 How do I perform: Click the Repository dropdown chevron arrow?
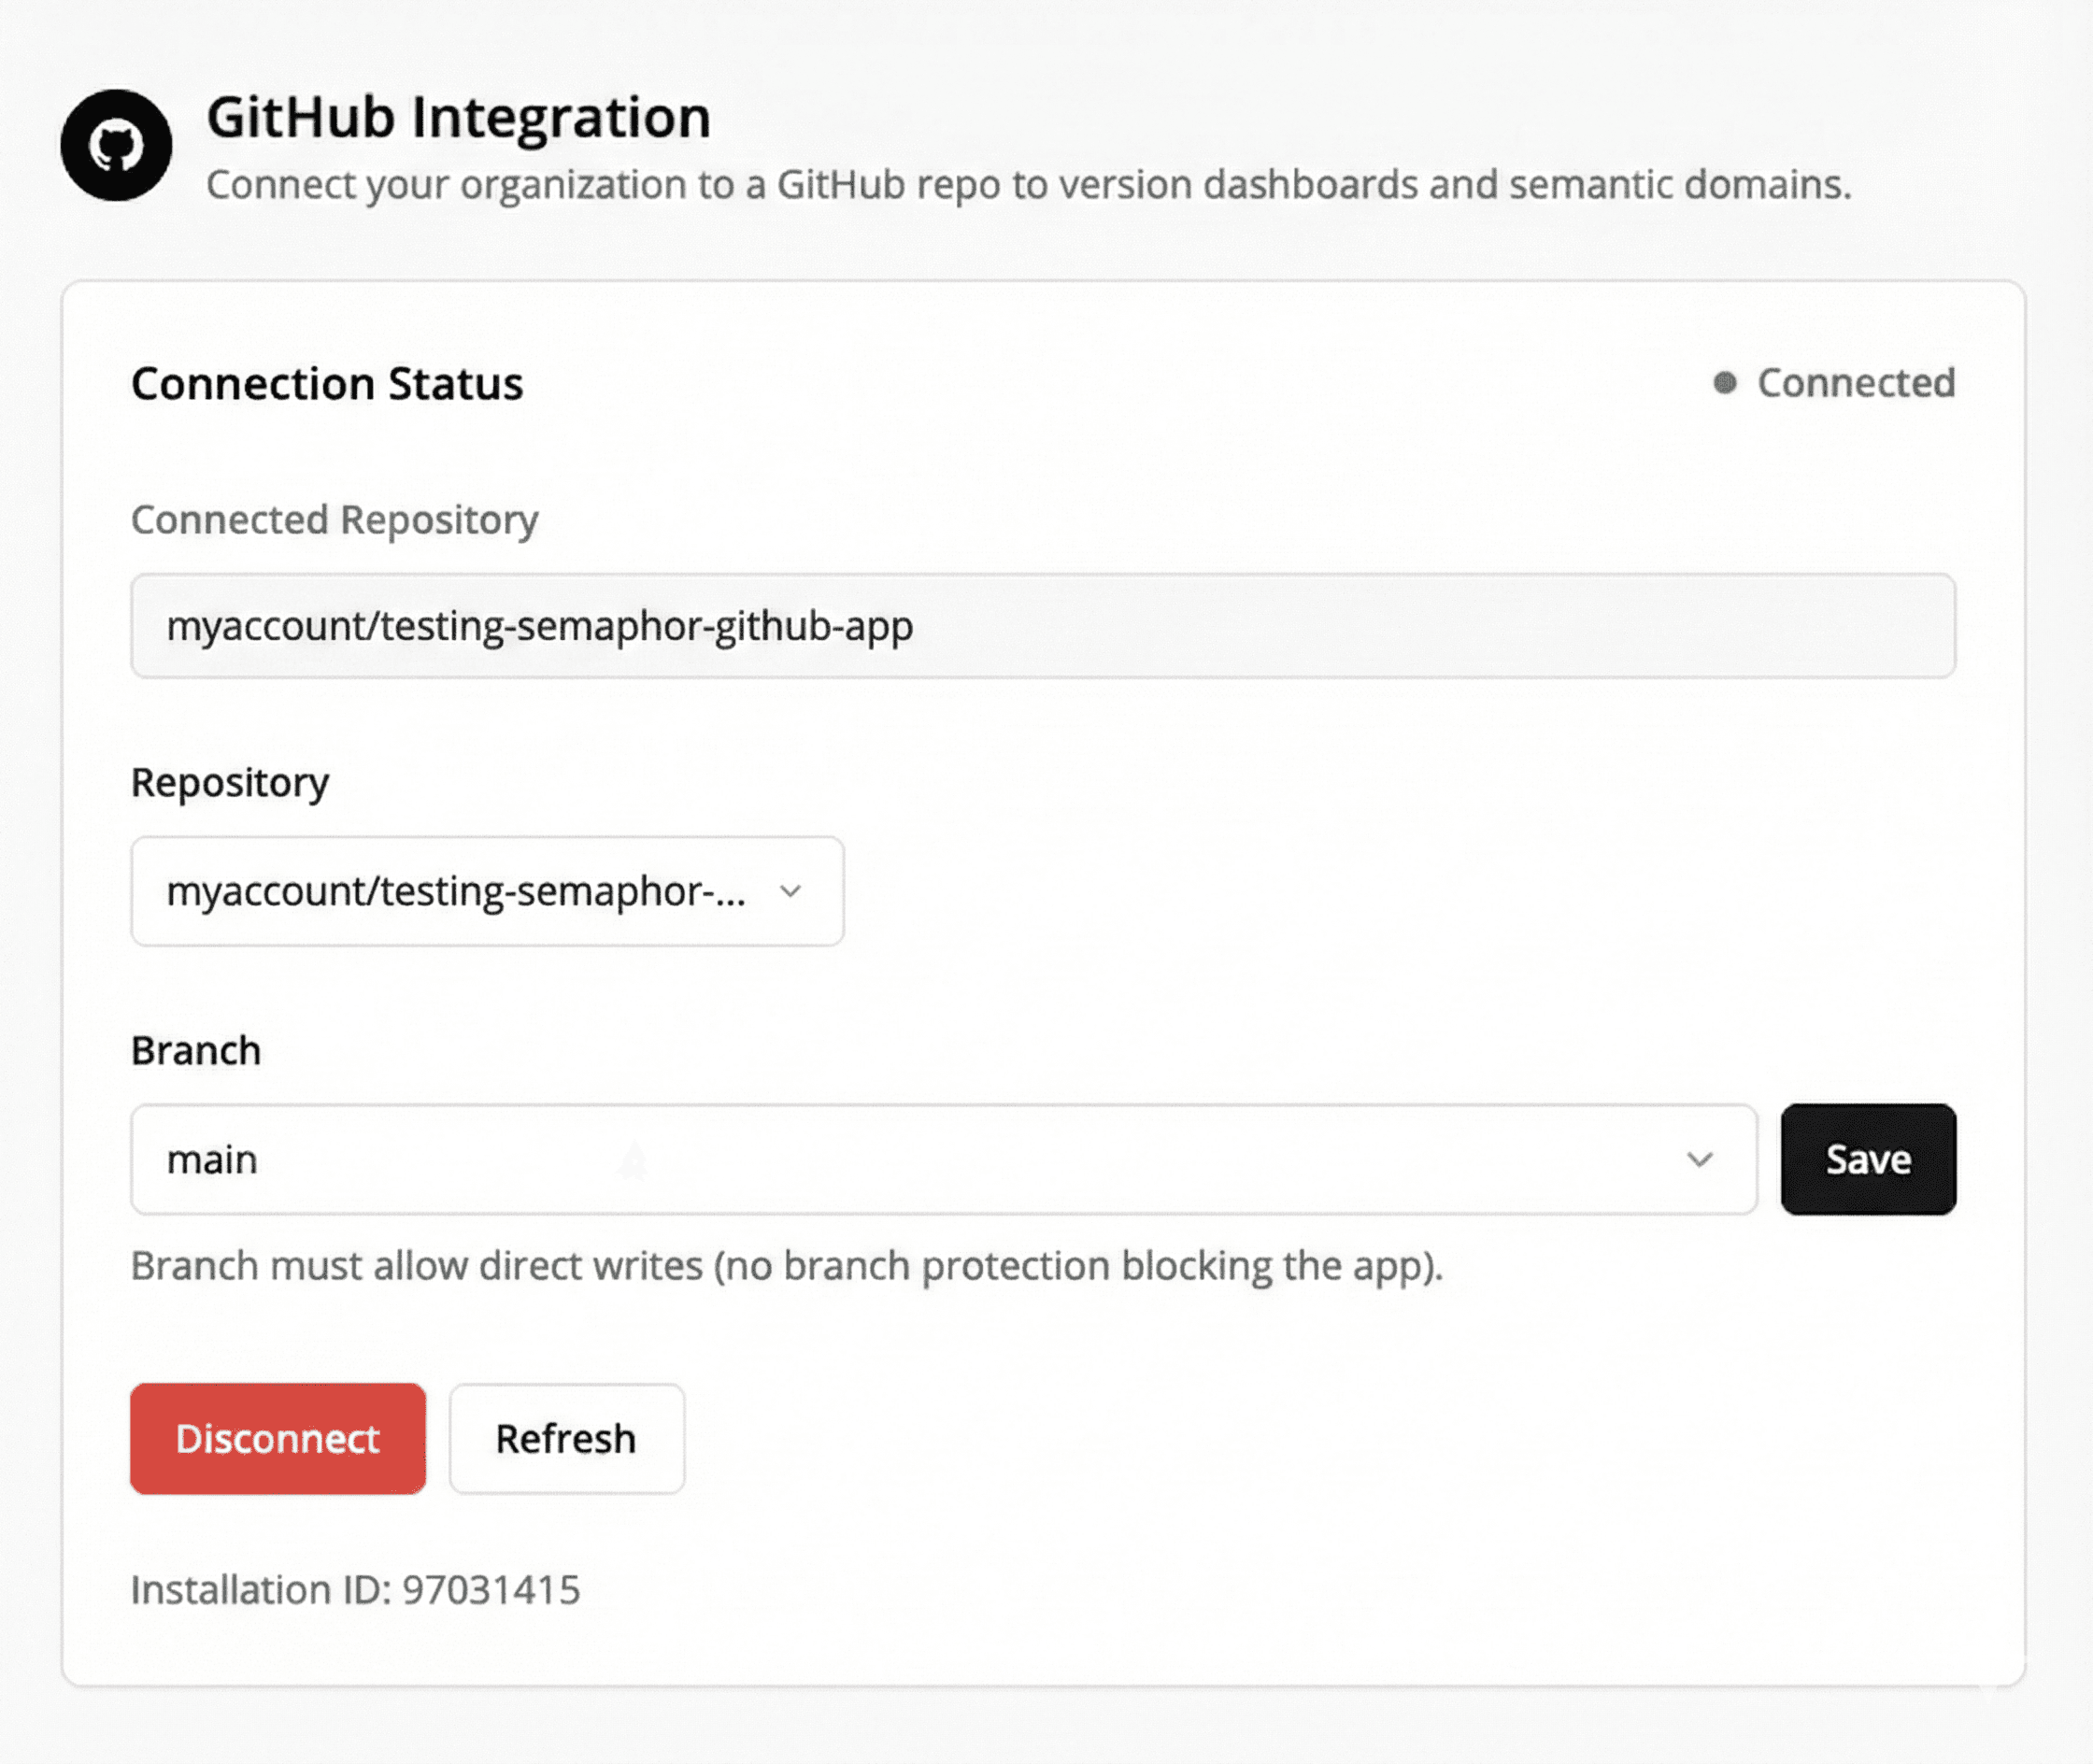click(790, 891)
